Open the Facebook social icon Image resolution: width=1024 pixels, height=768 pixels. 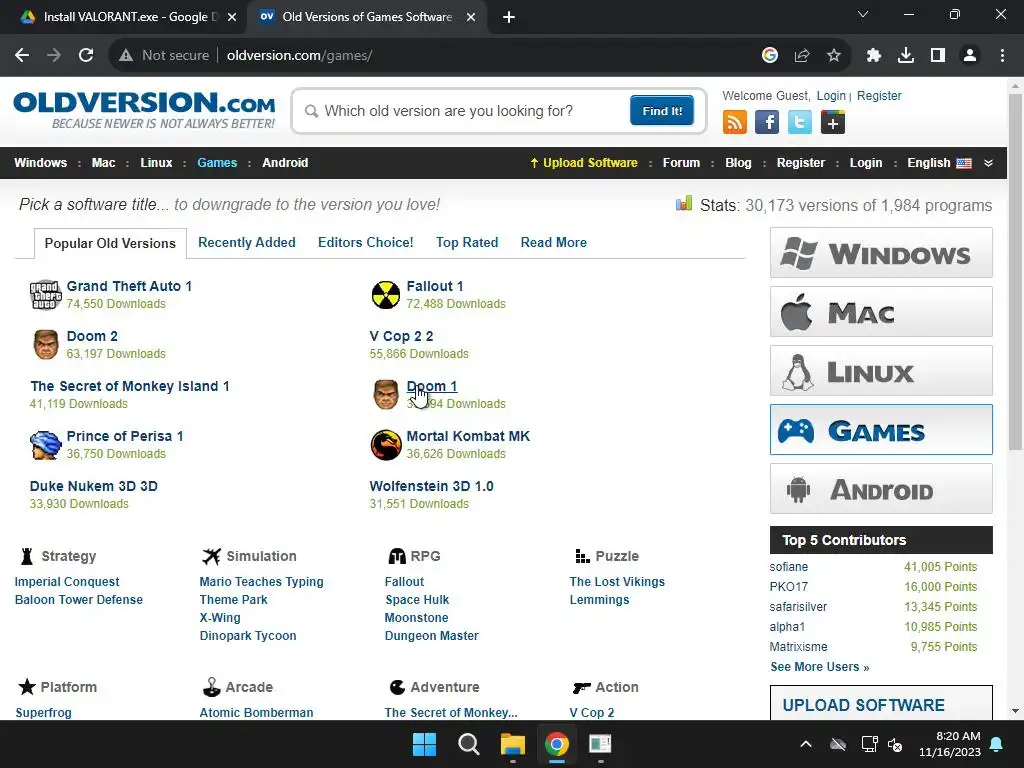pyautogui.click(x=767, y=122)
